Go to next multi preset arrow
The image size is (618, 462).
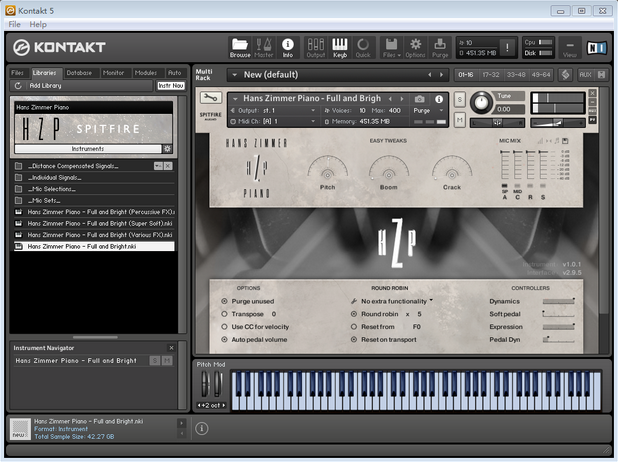click(441, 75)
